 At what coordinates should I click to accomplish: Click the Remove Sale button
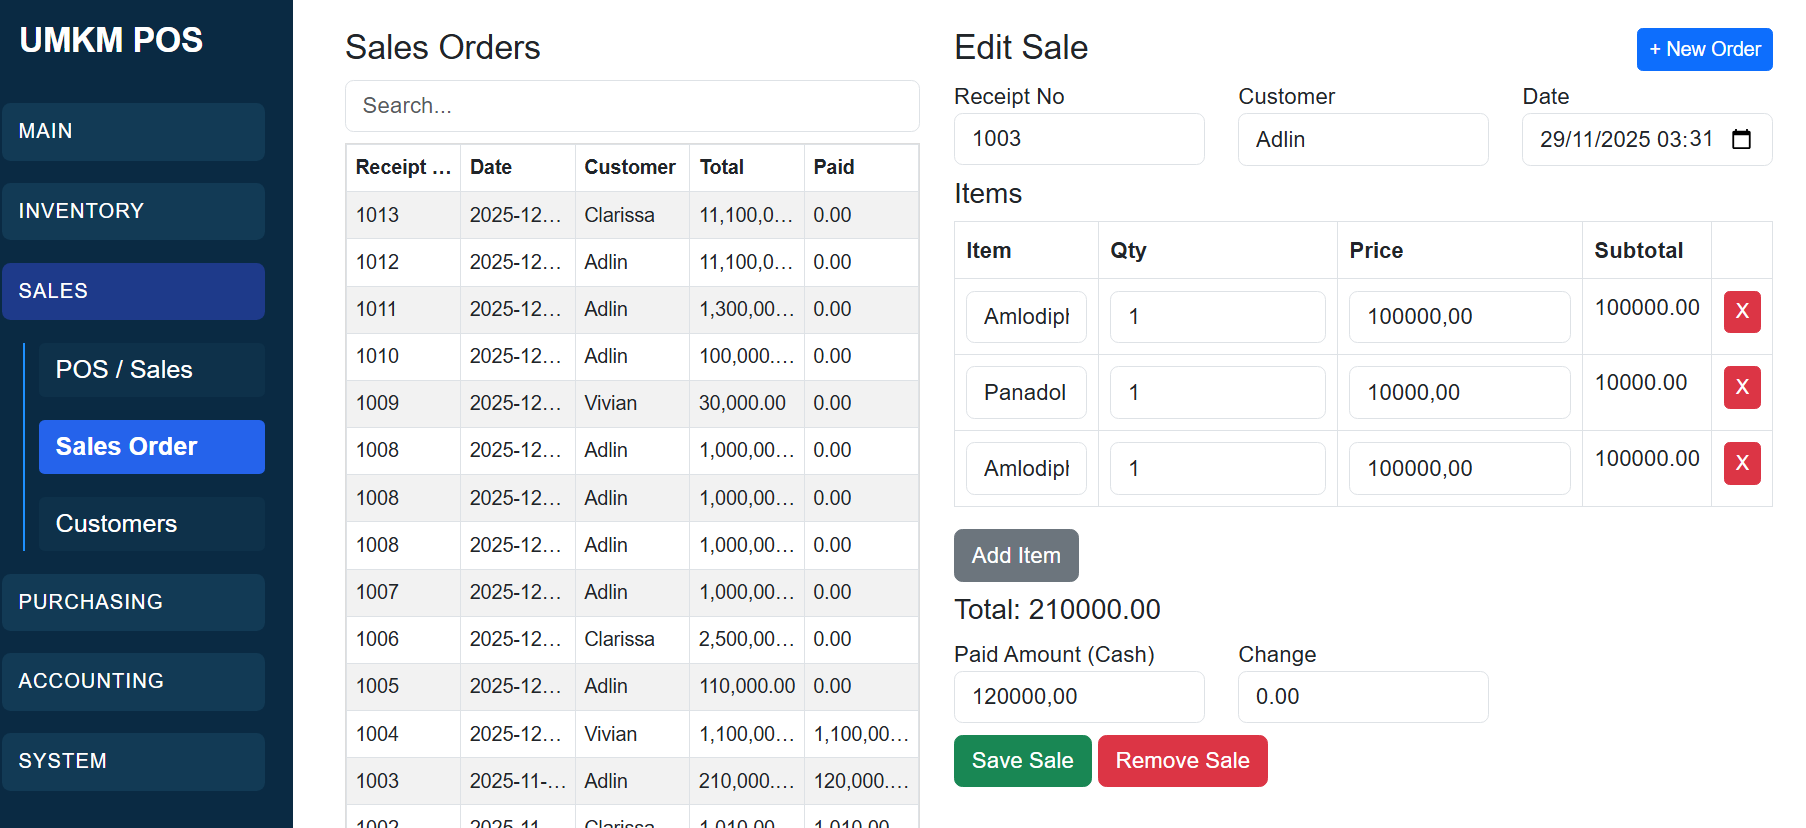(x=1182, y=761)
